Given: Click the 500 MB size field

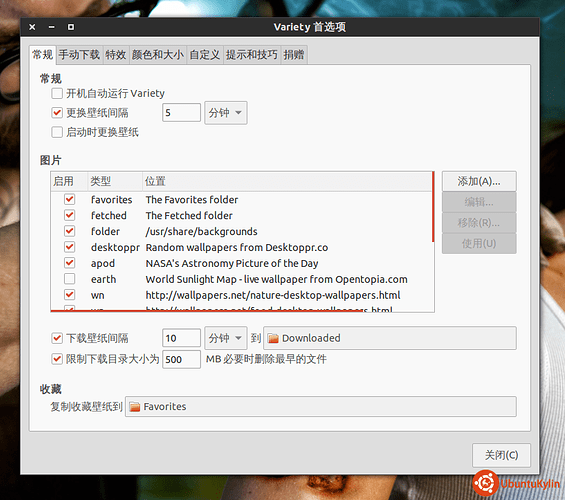Looking at the screenshot, I should [181, 359].
